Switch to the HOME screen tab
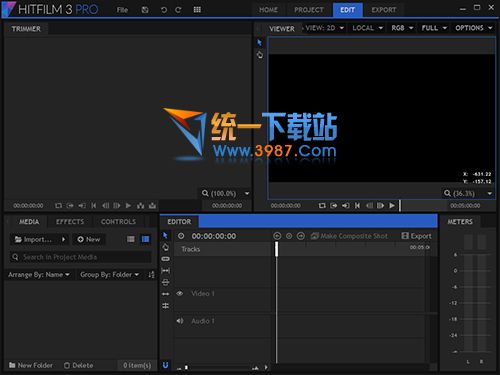Screen dimensions: 500x375 tap(268, 10)
